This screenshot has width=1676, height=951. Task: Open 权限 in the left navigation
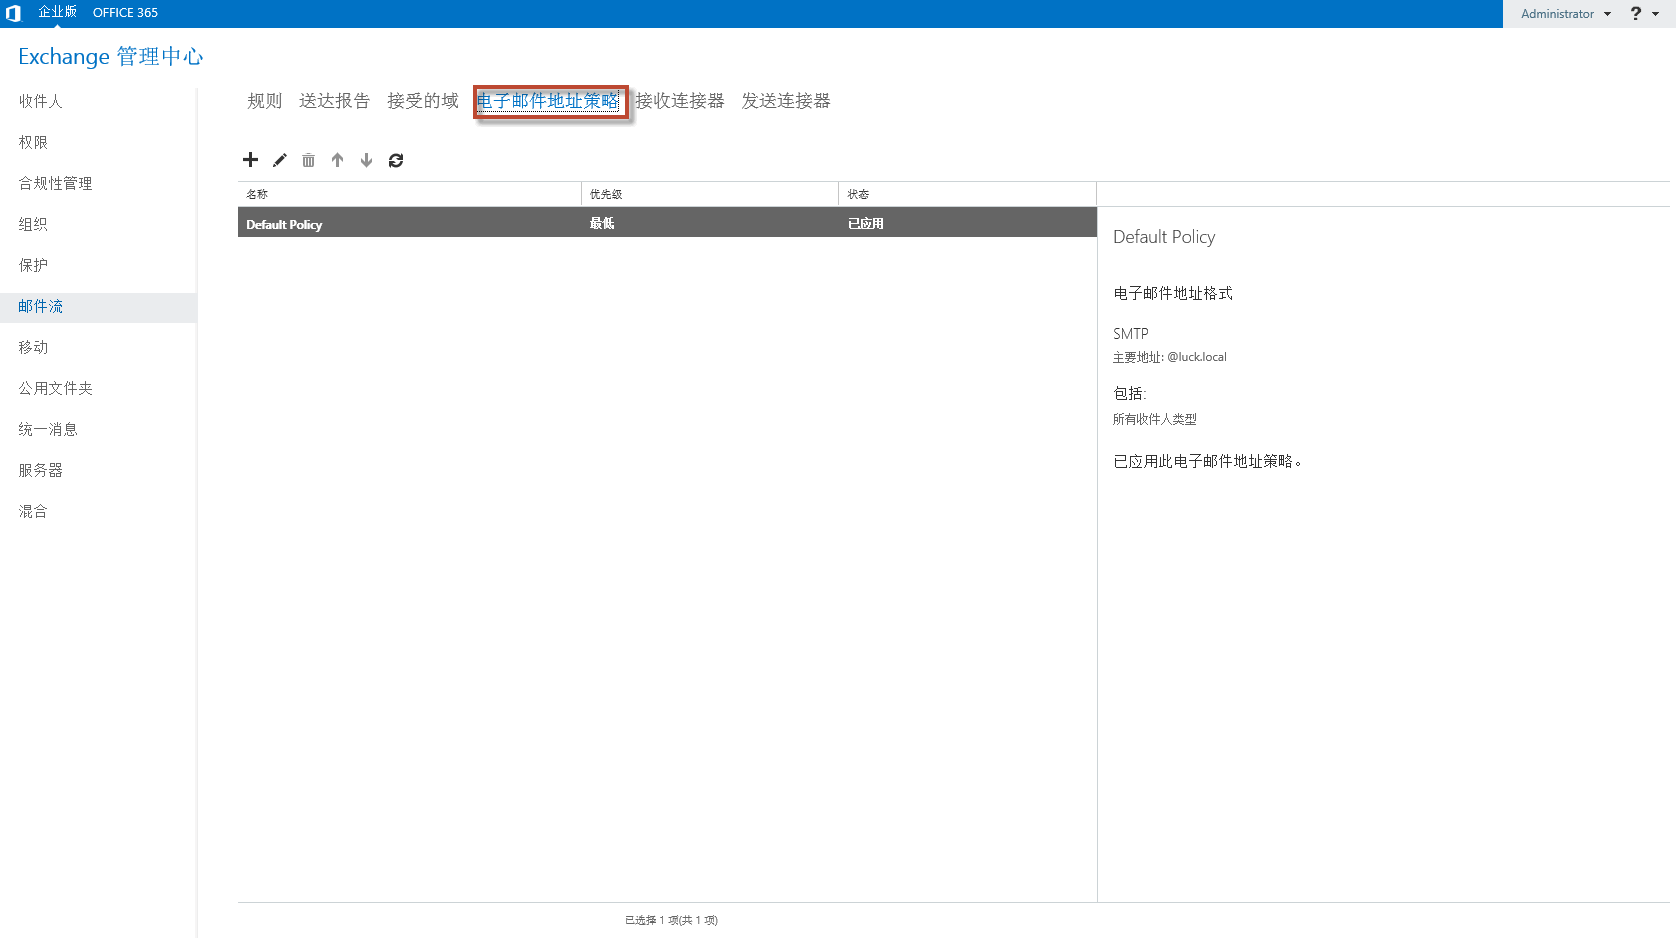click(x=33, y=142)
